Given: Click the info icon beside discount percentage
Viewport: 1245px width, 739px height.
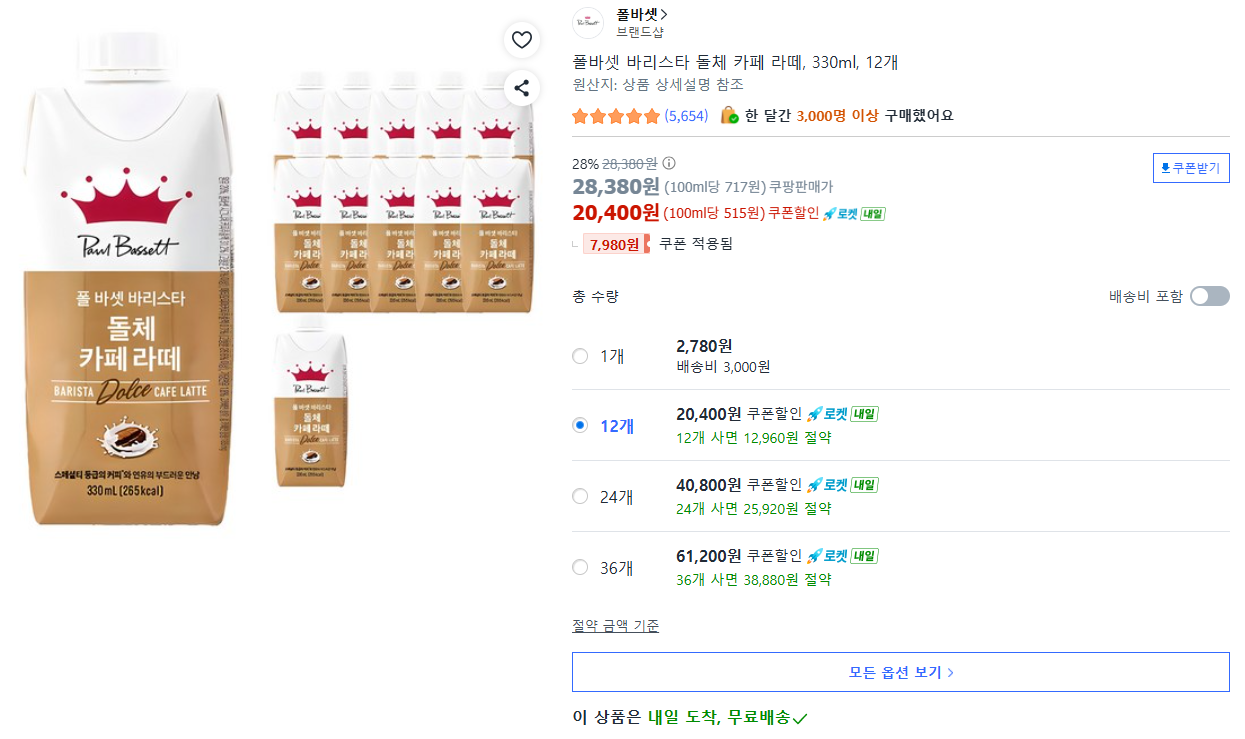Looking at the screenshot, I should tap(669, 163).
